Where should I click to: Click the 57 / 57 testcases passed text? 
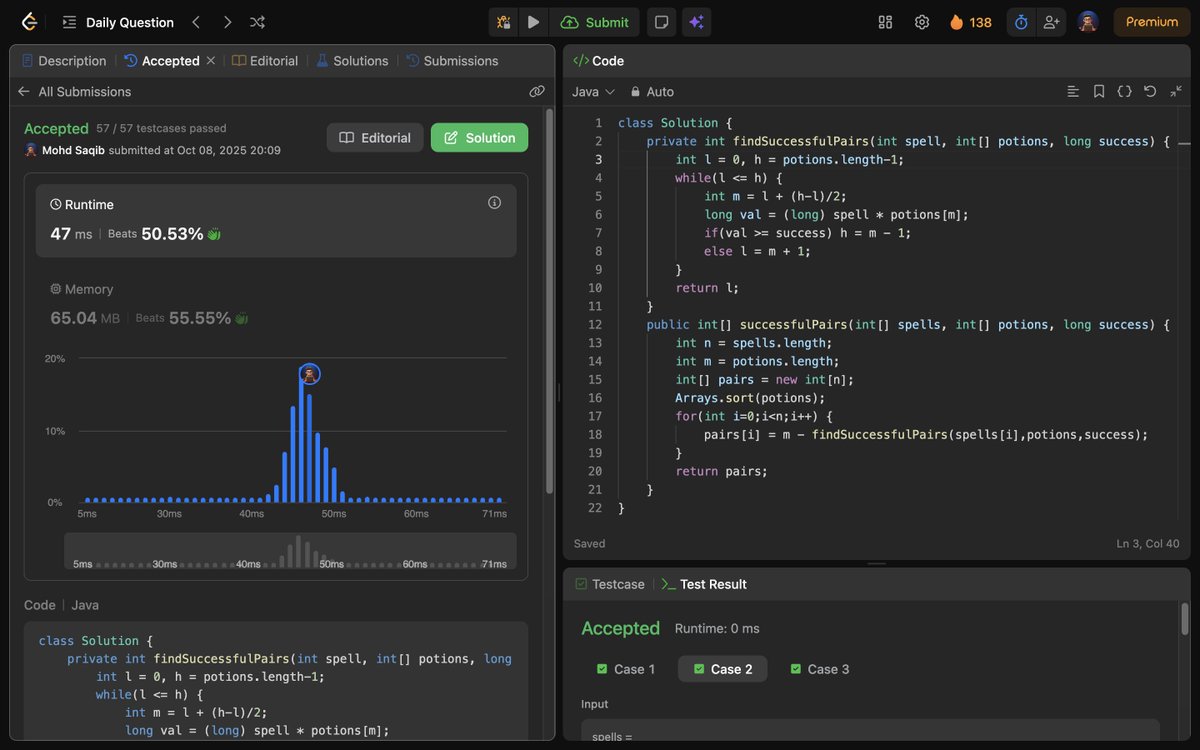[161, 128]
